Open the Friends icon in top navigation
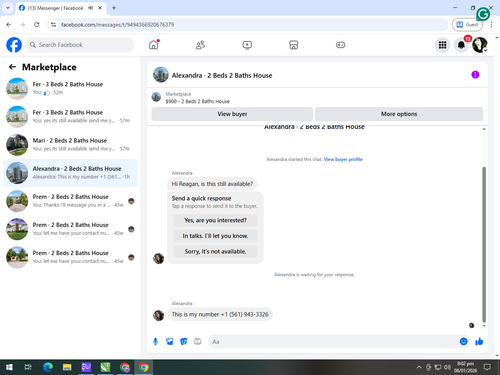The image size is (500, 375). [200, 45]
